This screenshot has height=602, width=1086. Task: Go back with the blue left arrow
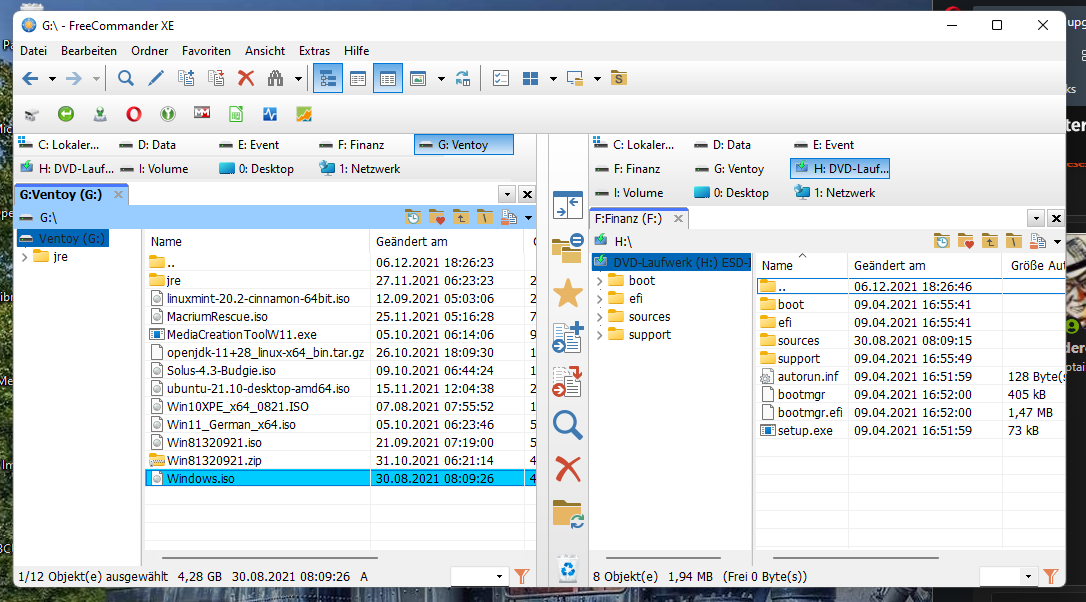(30, 78)
